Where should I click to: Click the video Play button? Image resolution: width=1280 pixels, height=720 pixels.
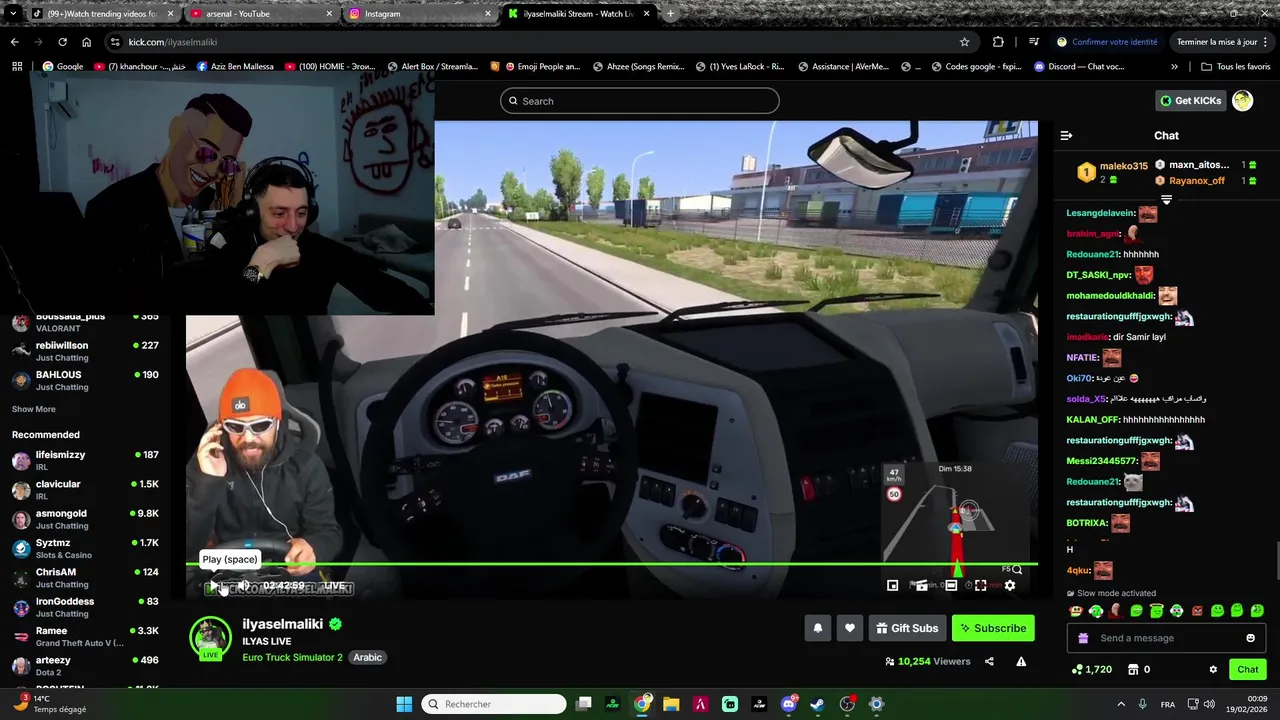[x=213, y=586]
